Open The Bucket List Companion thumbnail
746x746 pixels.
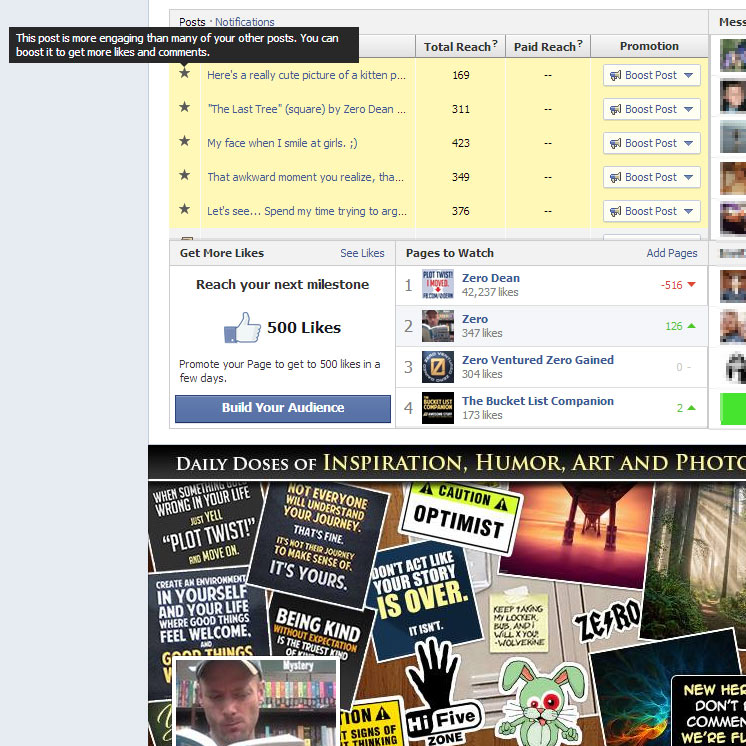(438, 408)
